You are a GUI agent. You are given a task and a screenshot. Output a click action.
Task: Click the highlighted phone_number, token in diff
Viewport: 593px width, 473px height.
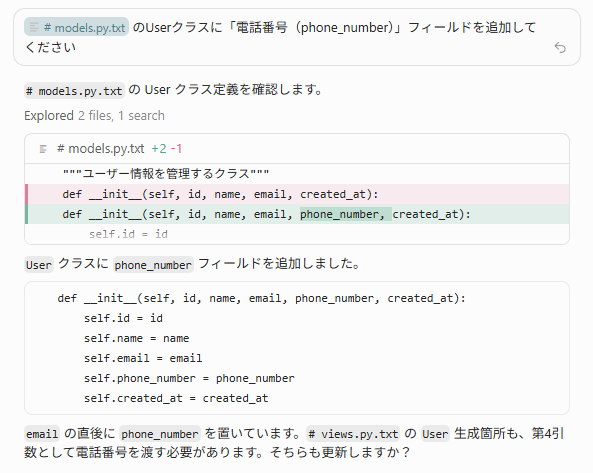click(346, 214)
